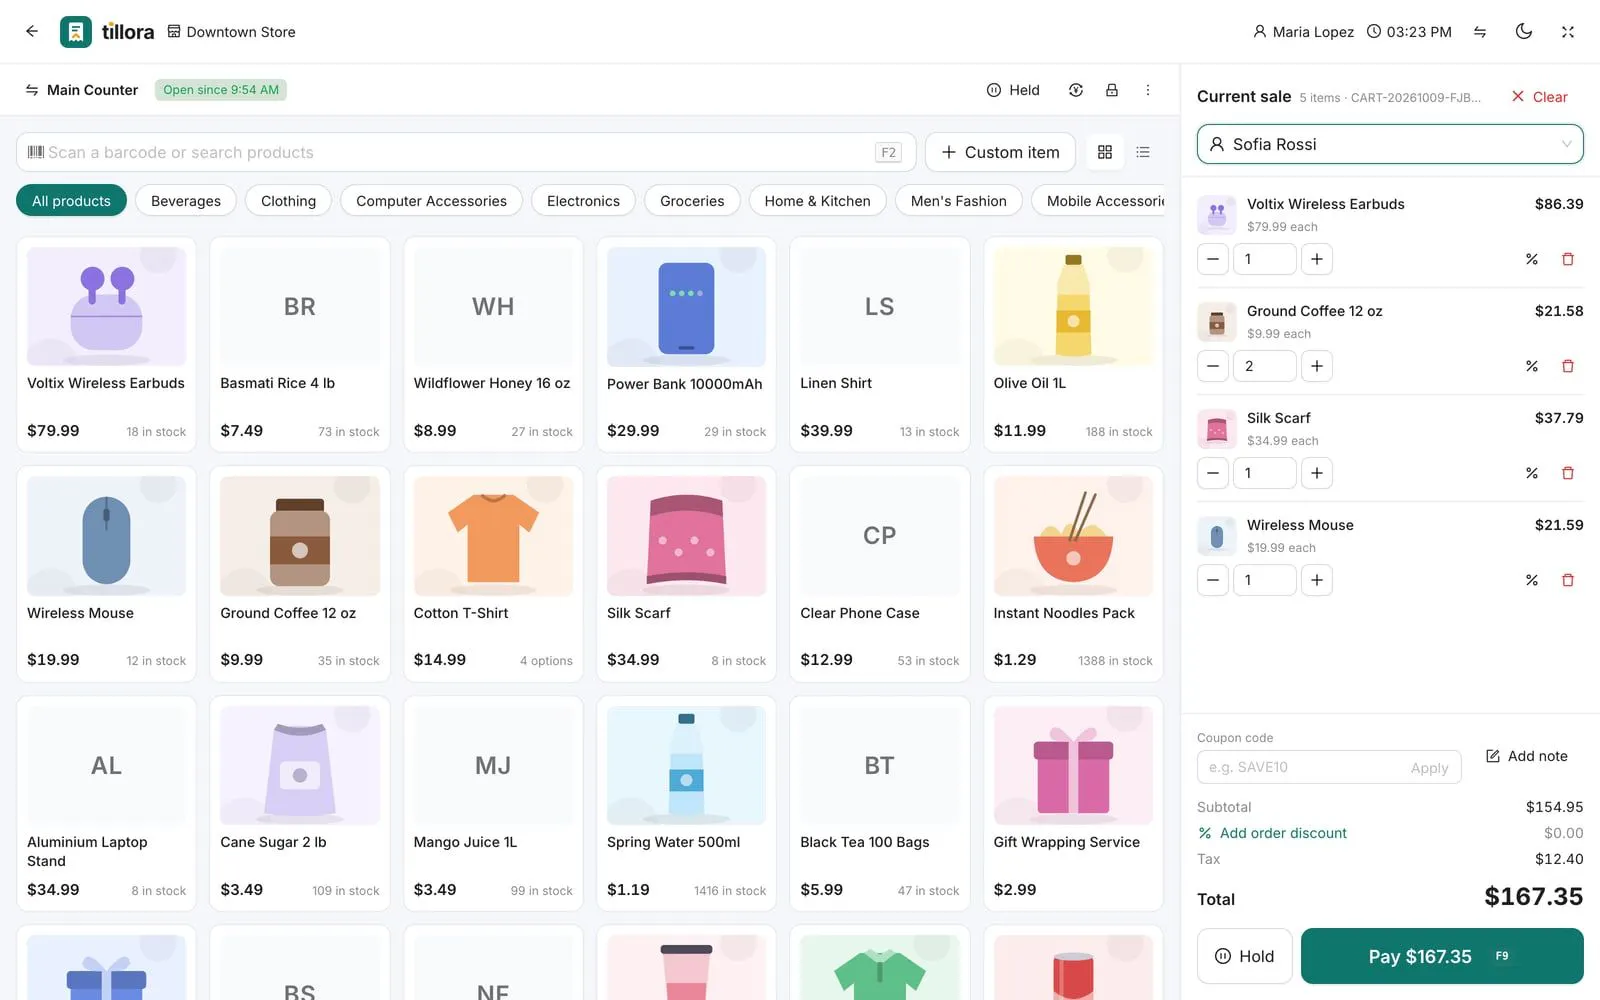Open Maria Lopez user menu

point(1303,32)
